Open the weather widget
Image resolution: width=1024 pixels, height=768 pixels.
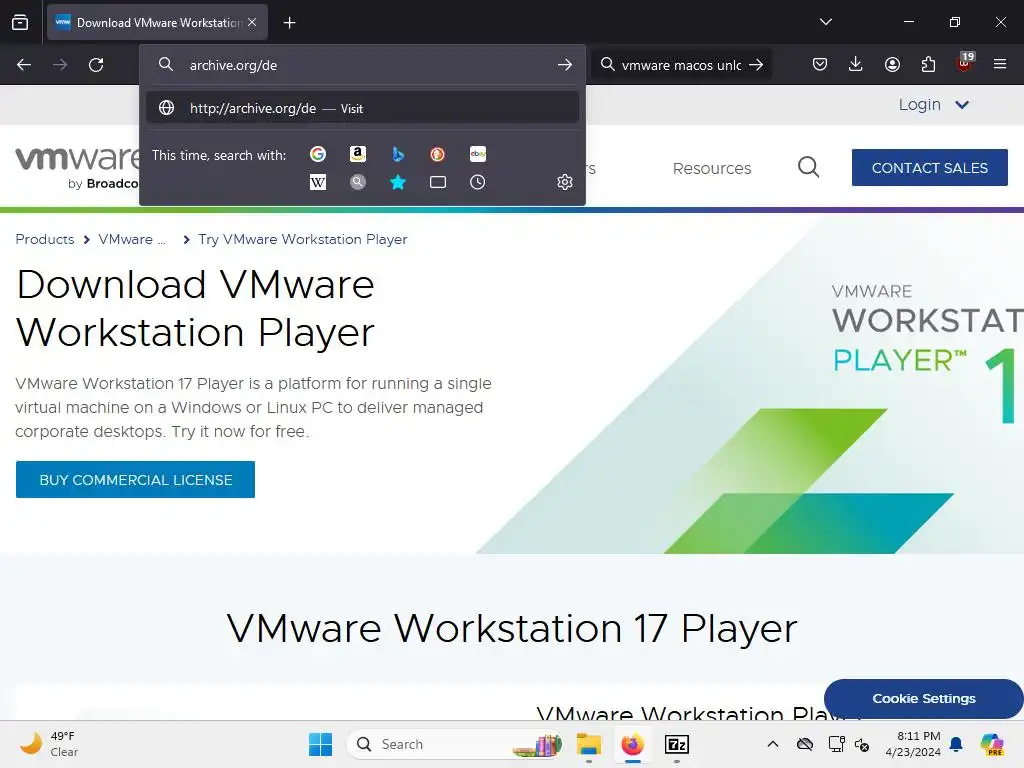point(48,744)
